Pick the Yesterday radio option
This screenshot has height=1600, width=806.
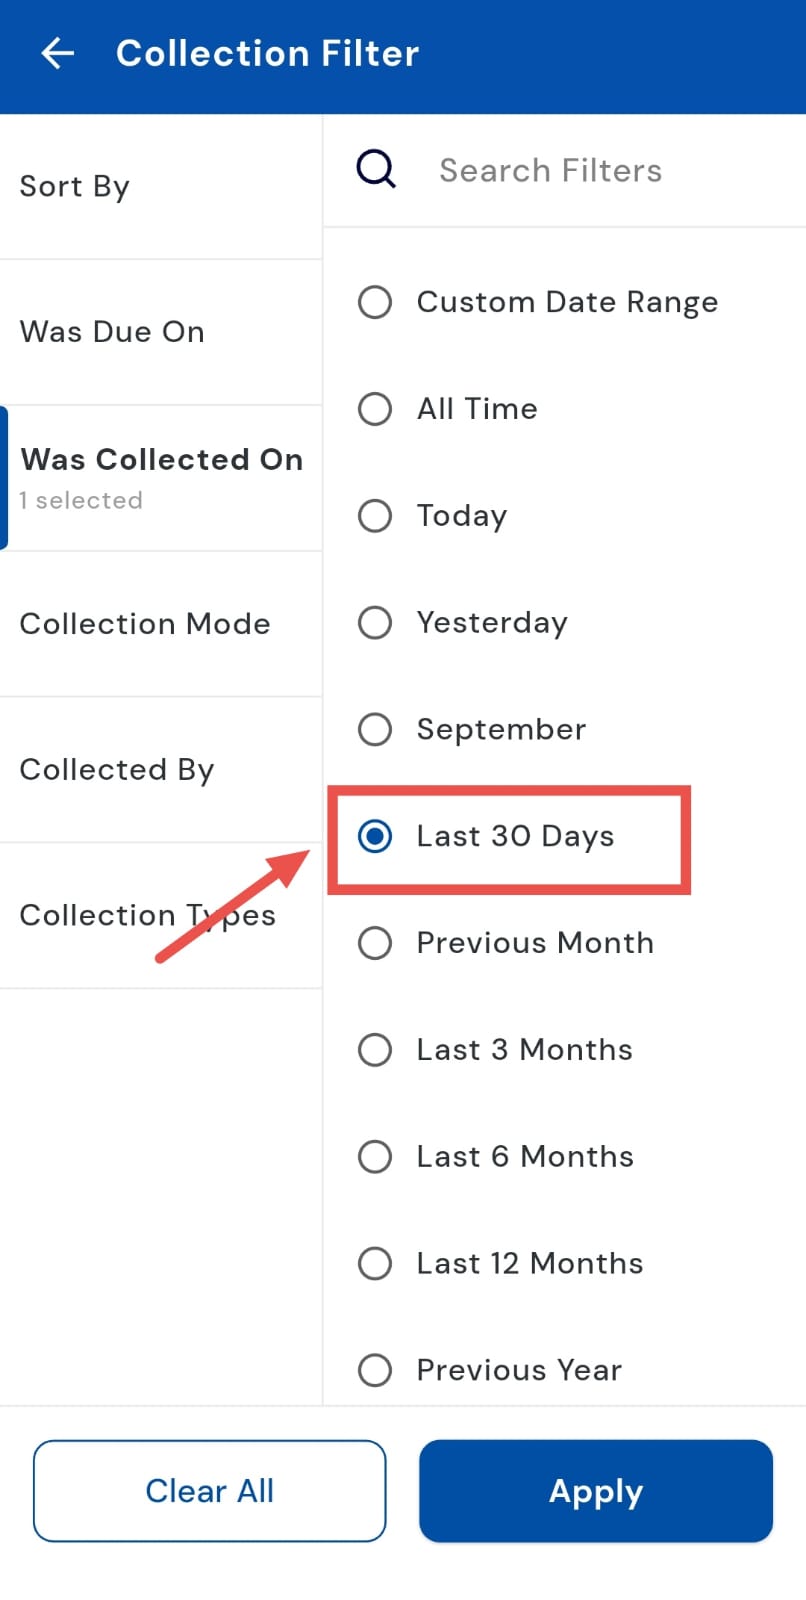[375, 623]
